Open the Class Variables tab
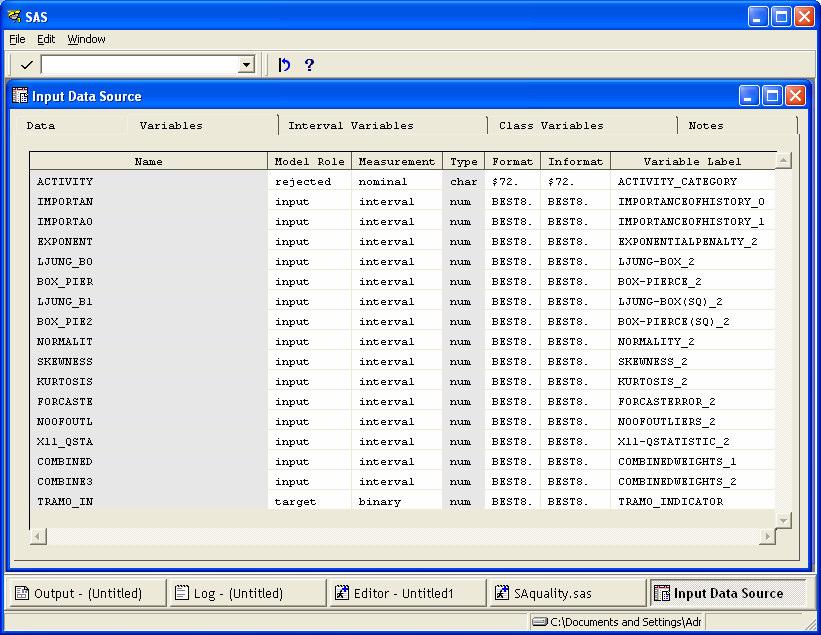Viewport: 821px width, 635px height. 551,126
